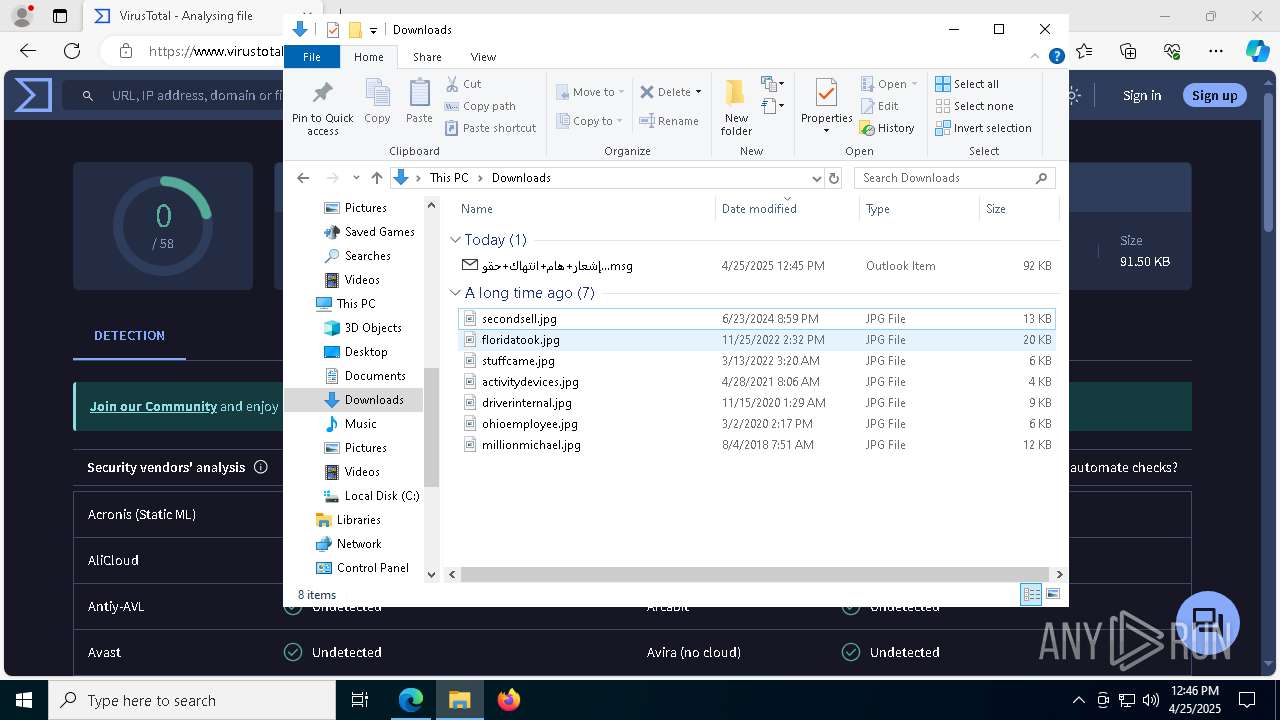The image size is (1280, 720).
Task: Click the horizontal scrollbar in file list
Action: [755, 574]
